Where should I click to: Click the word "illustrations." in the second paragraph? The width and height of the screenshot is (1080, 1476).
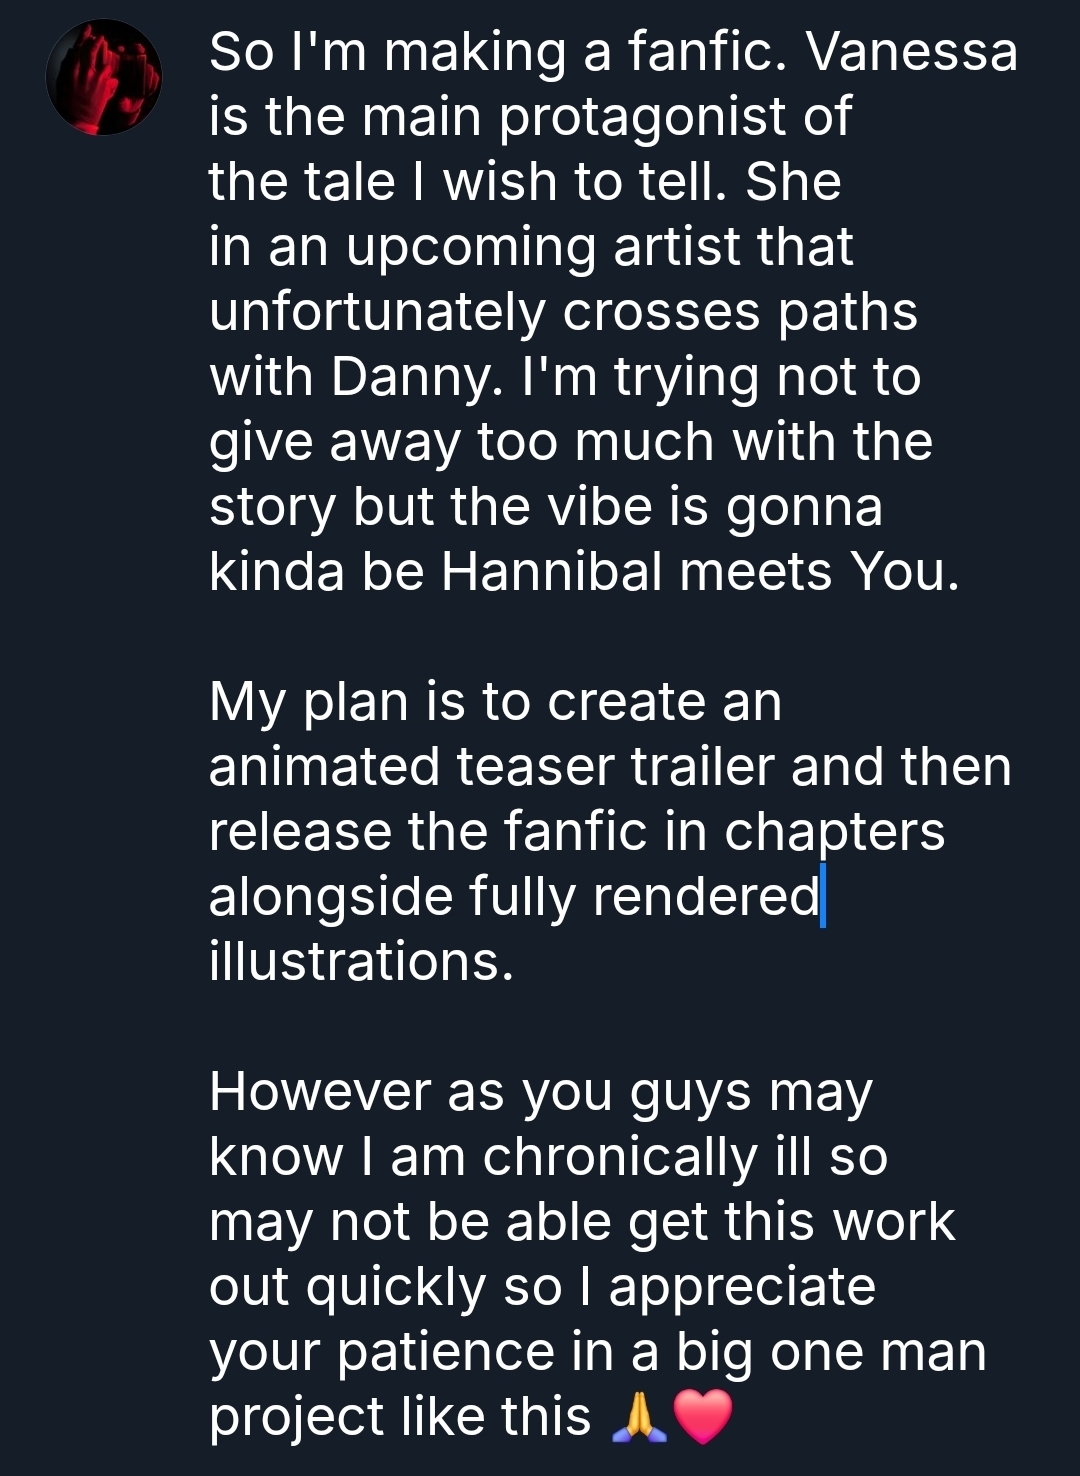click(361, 961)
